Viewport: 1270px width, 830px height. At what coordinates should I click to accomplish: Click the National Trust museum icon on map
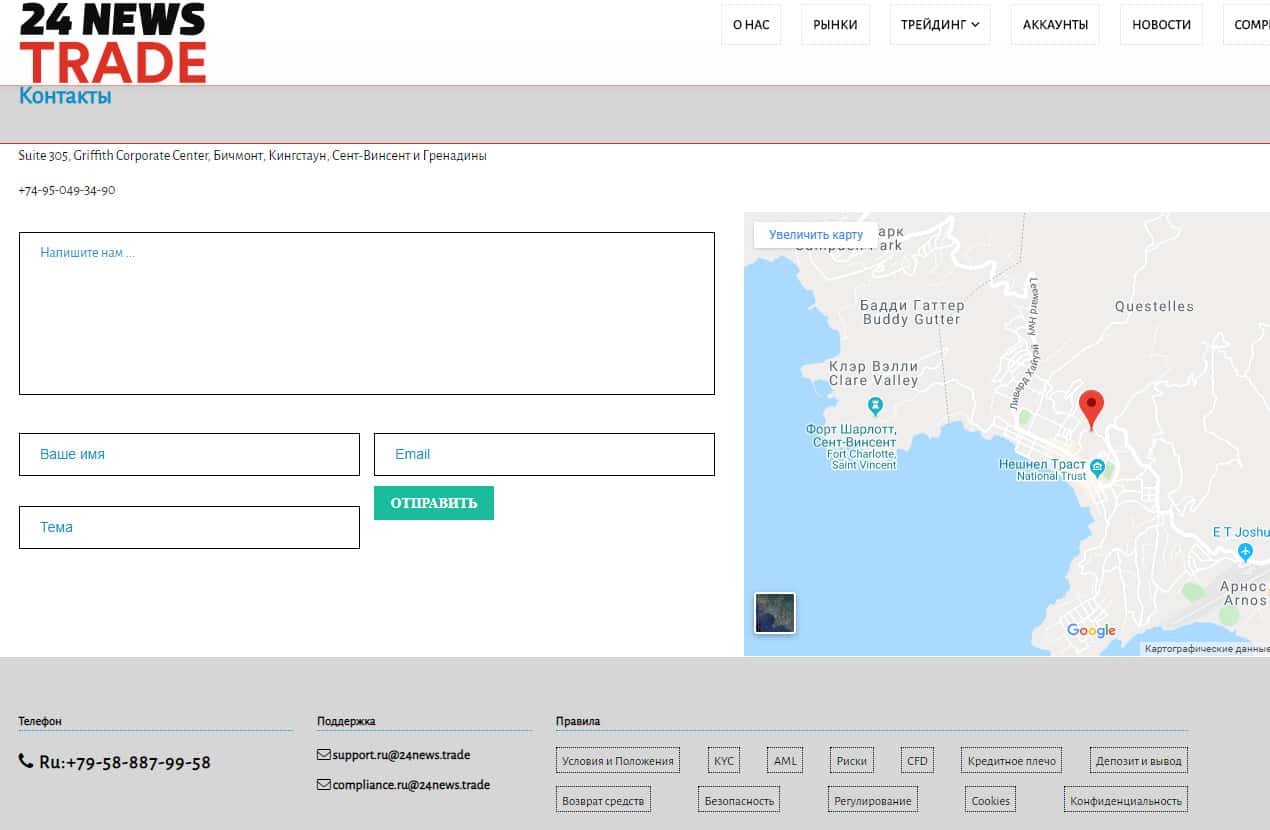(1097, 467)
